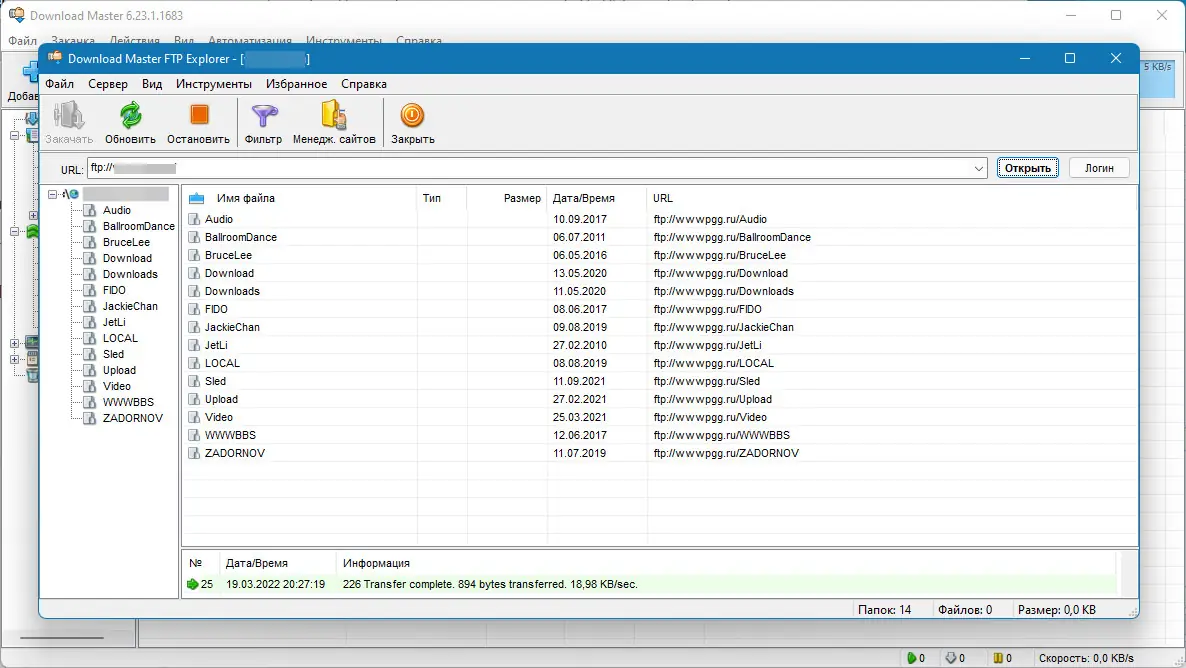Image resolution: width=1186 pixels, height=668 pixels.
Task: Select Video folder icon in file list
Action: (194, 418)
